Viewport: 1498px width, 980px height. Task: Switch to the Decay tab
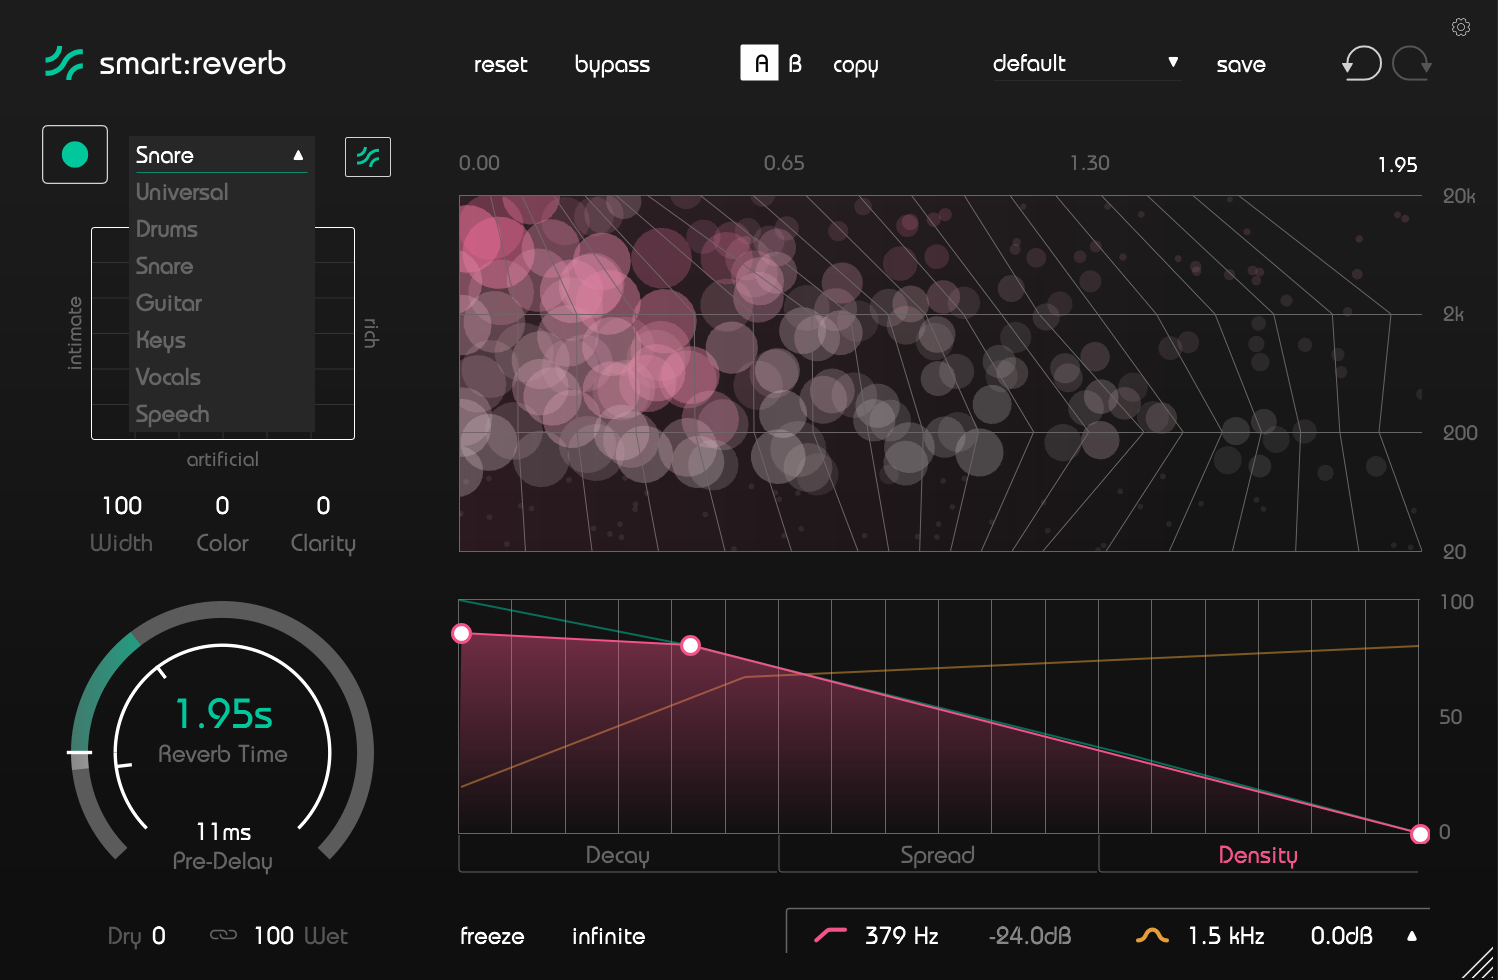pyautogui.click(x=618, y=855)
